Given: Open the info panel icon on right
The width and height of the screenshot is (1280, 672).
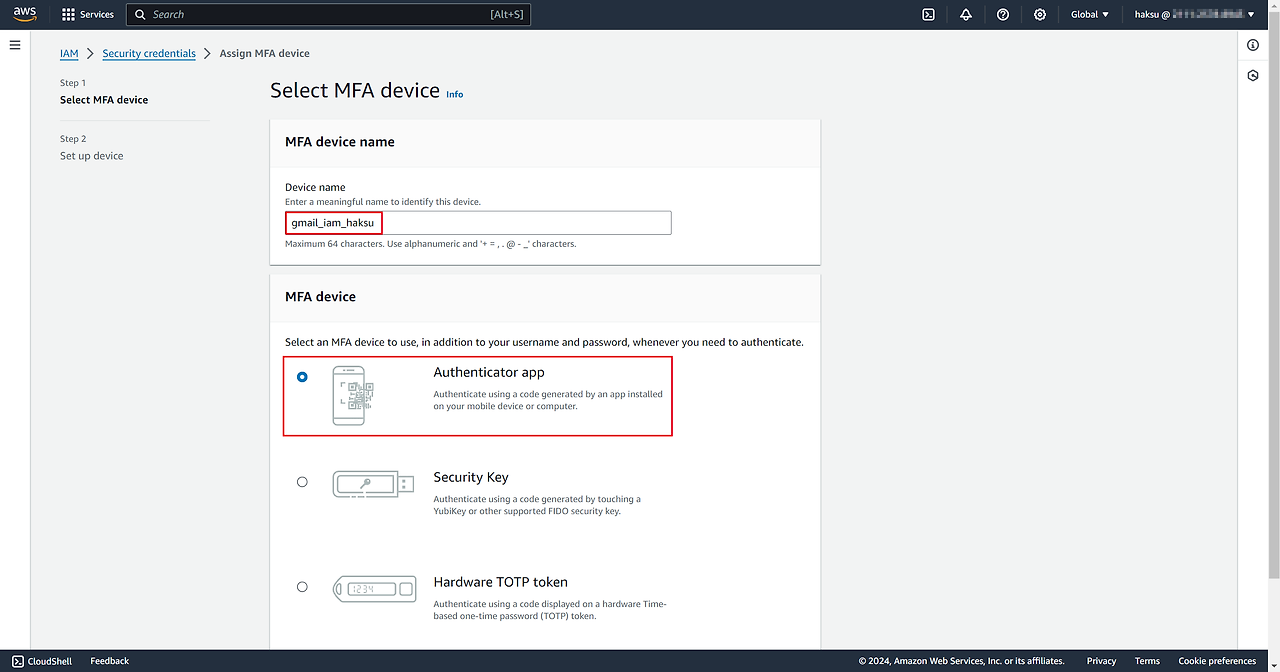Looking at the screenshot, I should point(1253,46).
